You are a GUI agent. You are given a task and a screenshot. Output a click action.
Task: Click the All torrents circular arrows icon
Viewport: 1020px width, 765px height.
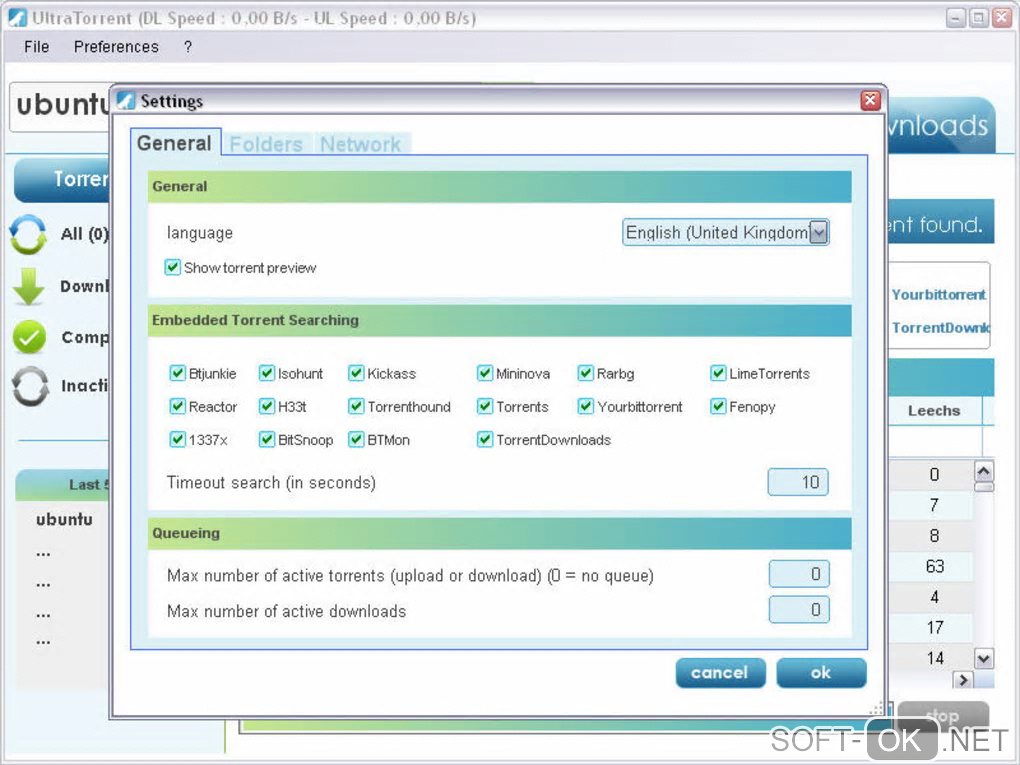pyautogui.click(x=29, y=234)
